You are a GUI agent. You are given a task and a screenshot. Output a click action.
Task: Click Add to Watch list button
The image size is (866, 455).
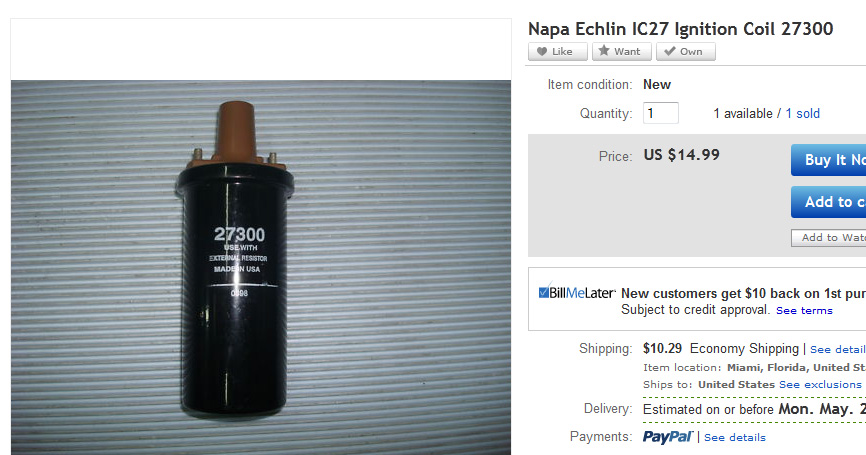(828, 237)
